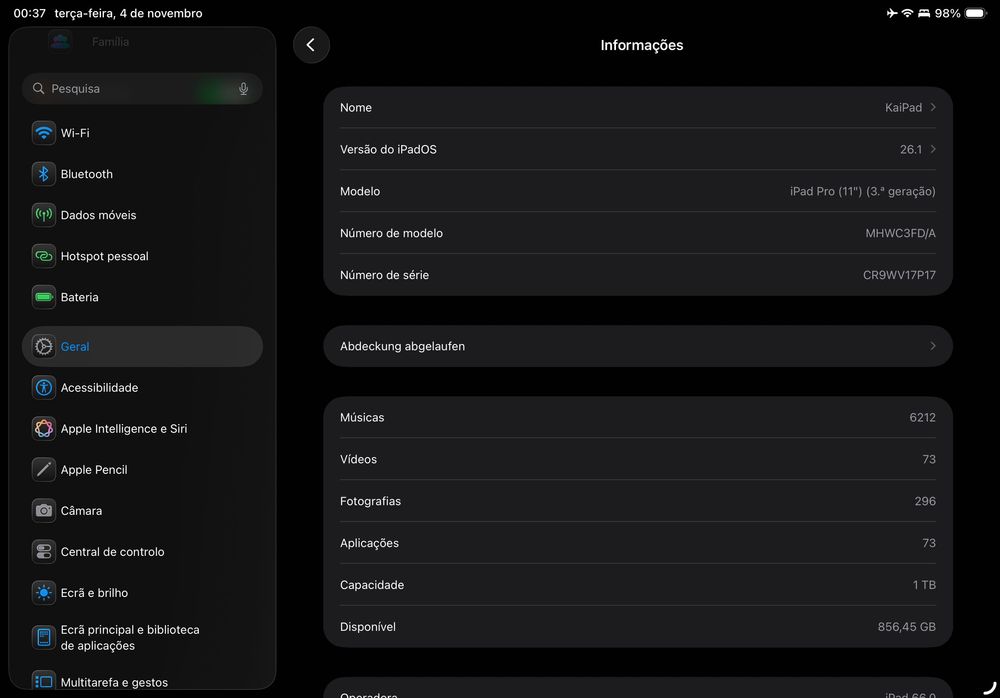Image resolution: width=1000 pixels, height=698 pixels.
Task: Tap the airplane mode status icon
Action: point(892,13)
